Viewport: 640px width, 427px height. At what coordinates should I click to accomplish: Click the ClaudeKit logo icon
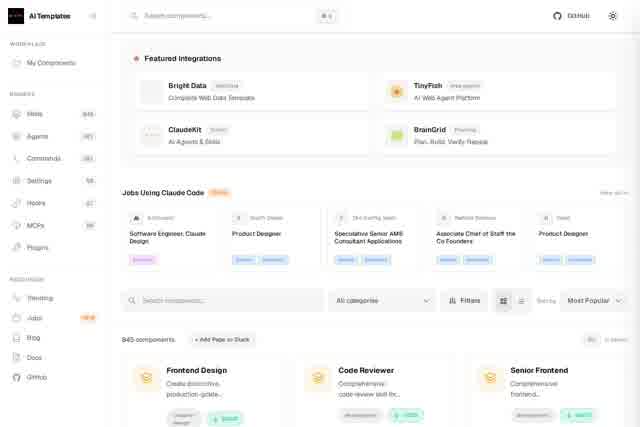(152, 136)
